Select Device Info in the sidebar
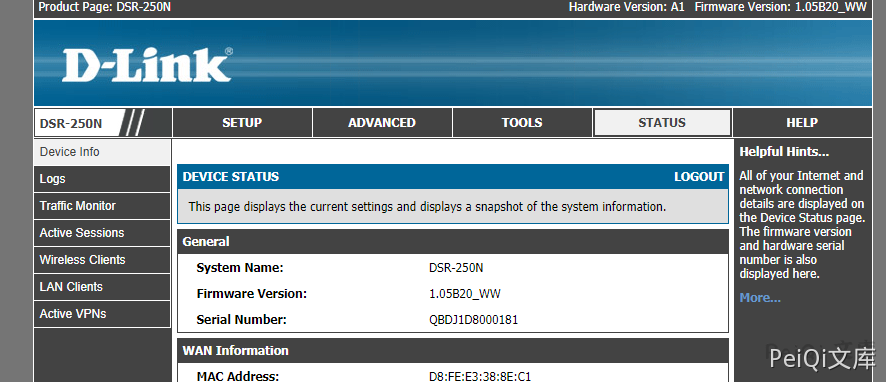886x382 pixels. point(102,152)
